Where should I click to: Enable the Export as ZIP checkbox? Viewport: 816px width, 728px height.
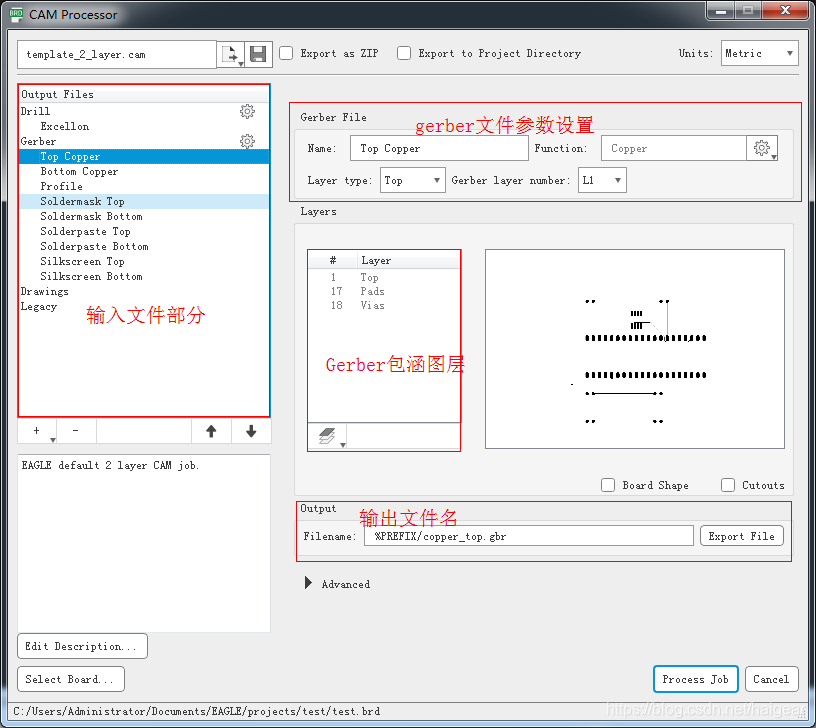286,54
